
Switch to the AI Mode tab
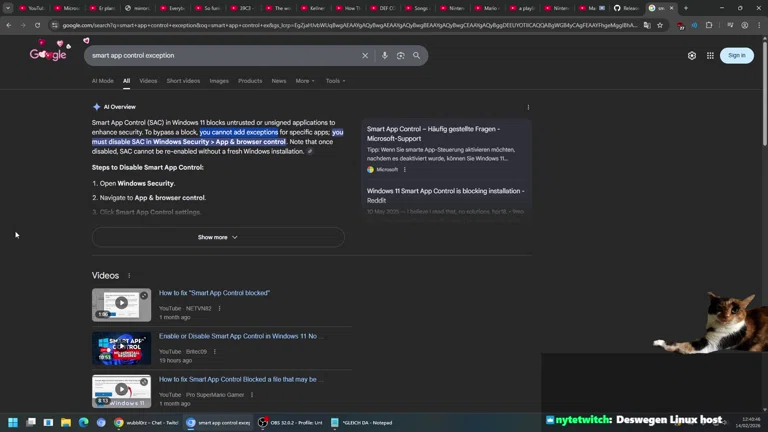[x=102, y=81]
